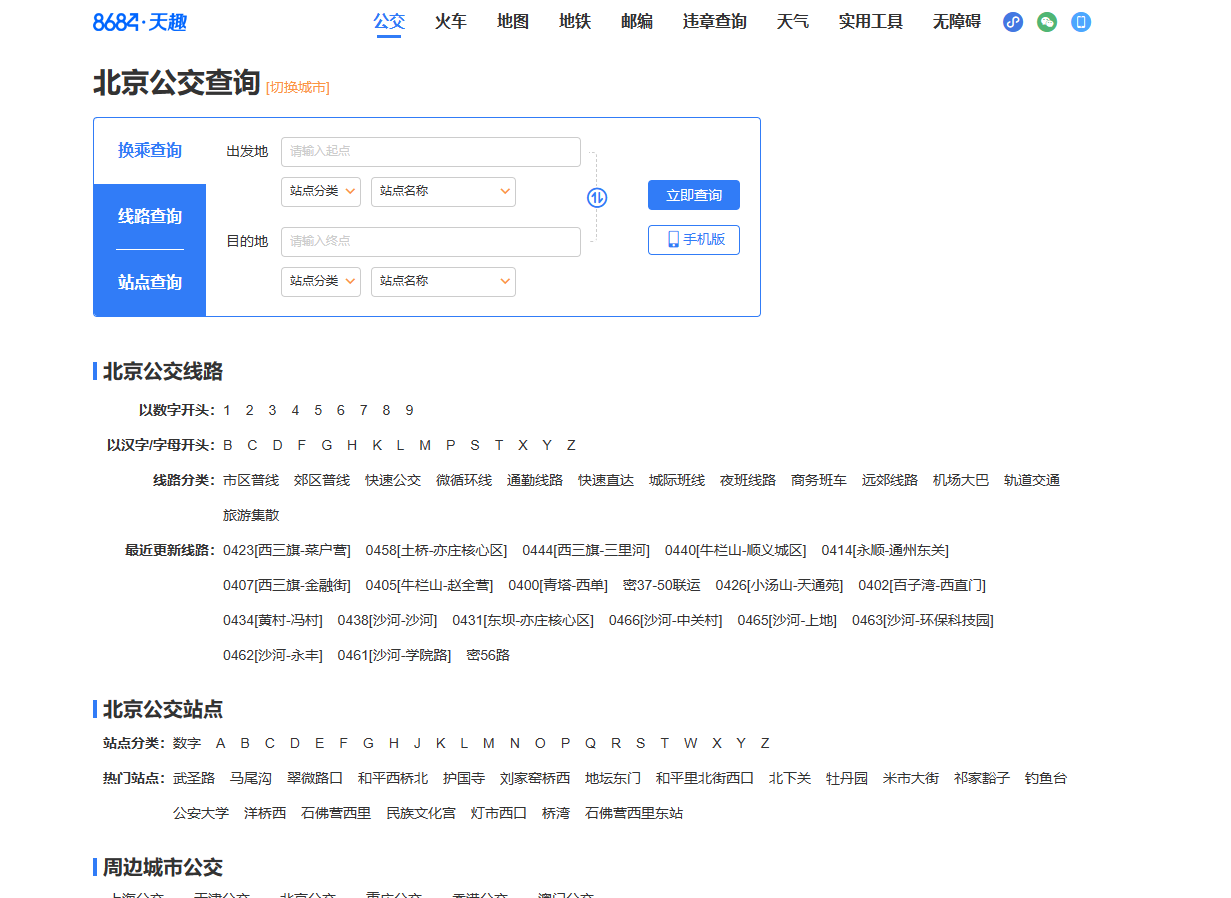Open the 市区普线 route category
This screenshot has width=1231, height=898.
[251, 480]
